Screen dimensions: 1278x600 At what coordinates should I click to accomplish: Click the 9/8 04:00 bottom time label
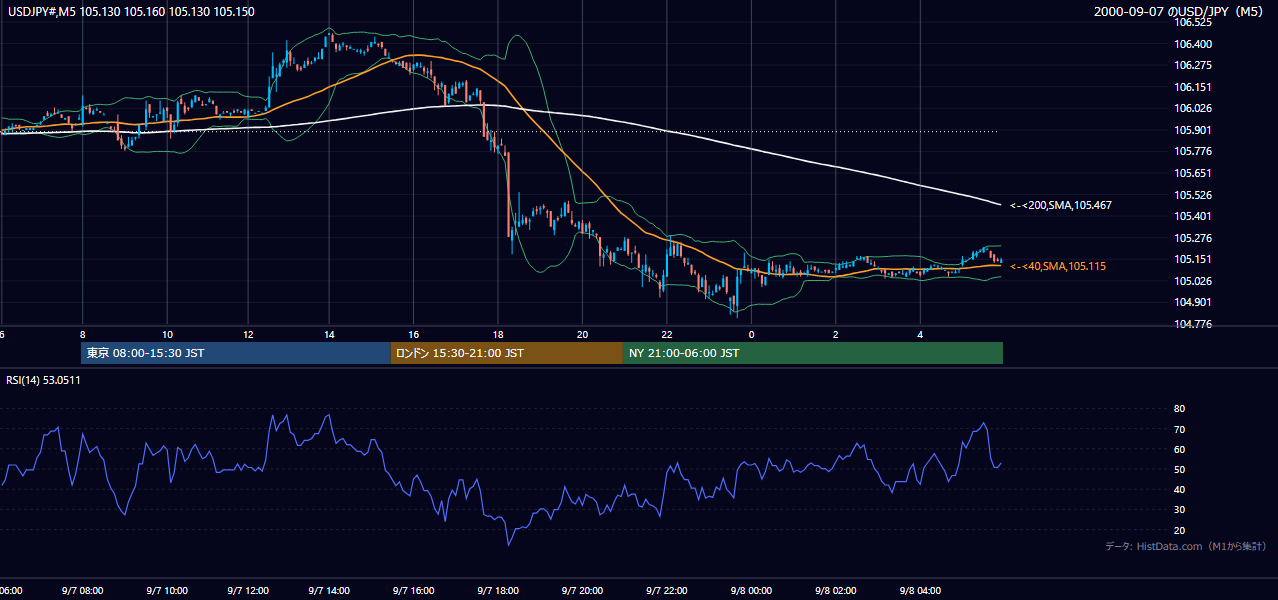point(920,591)
